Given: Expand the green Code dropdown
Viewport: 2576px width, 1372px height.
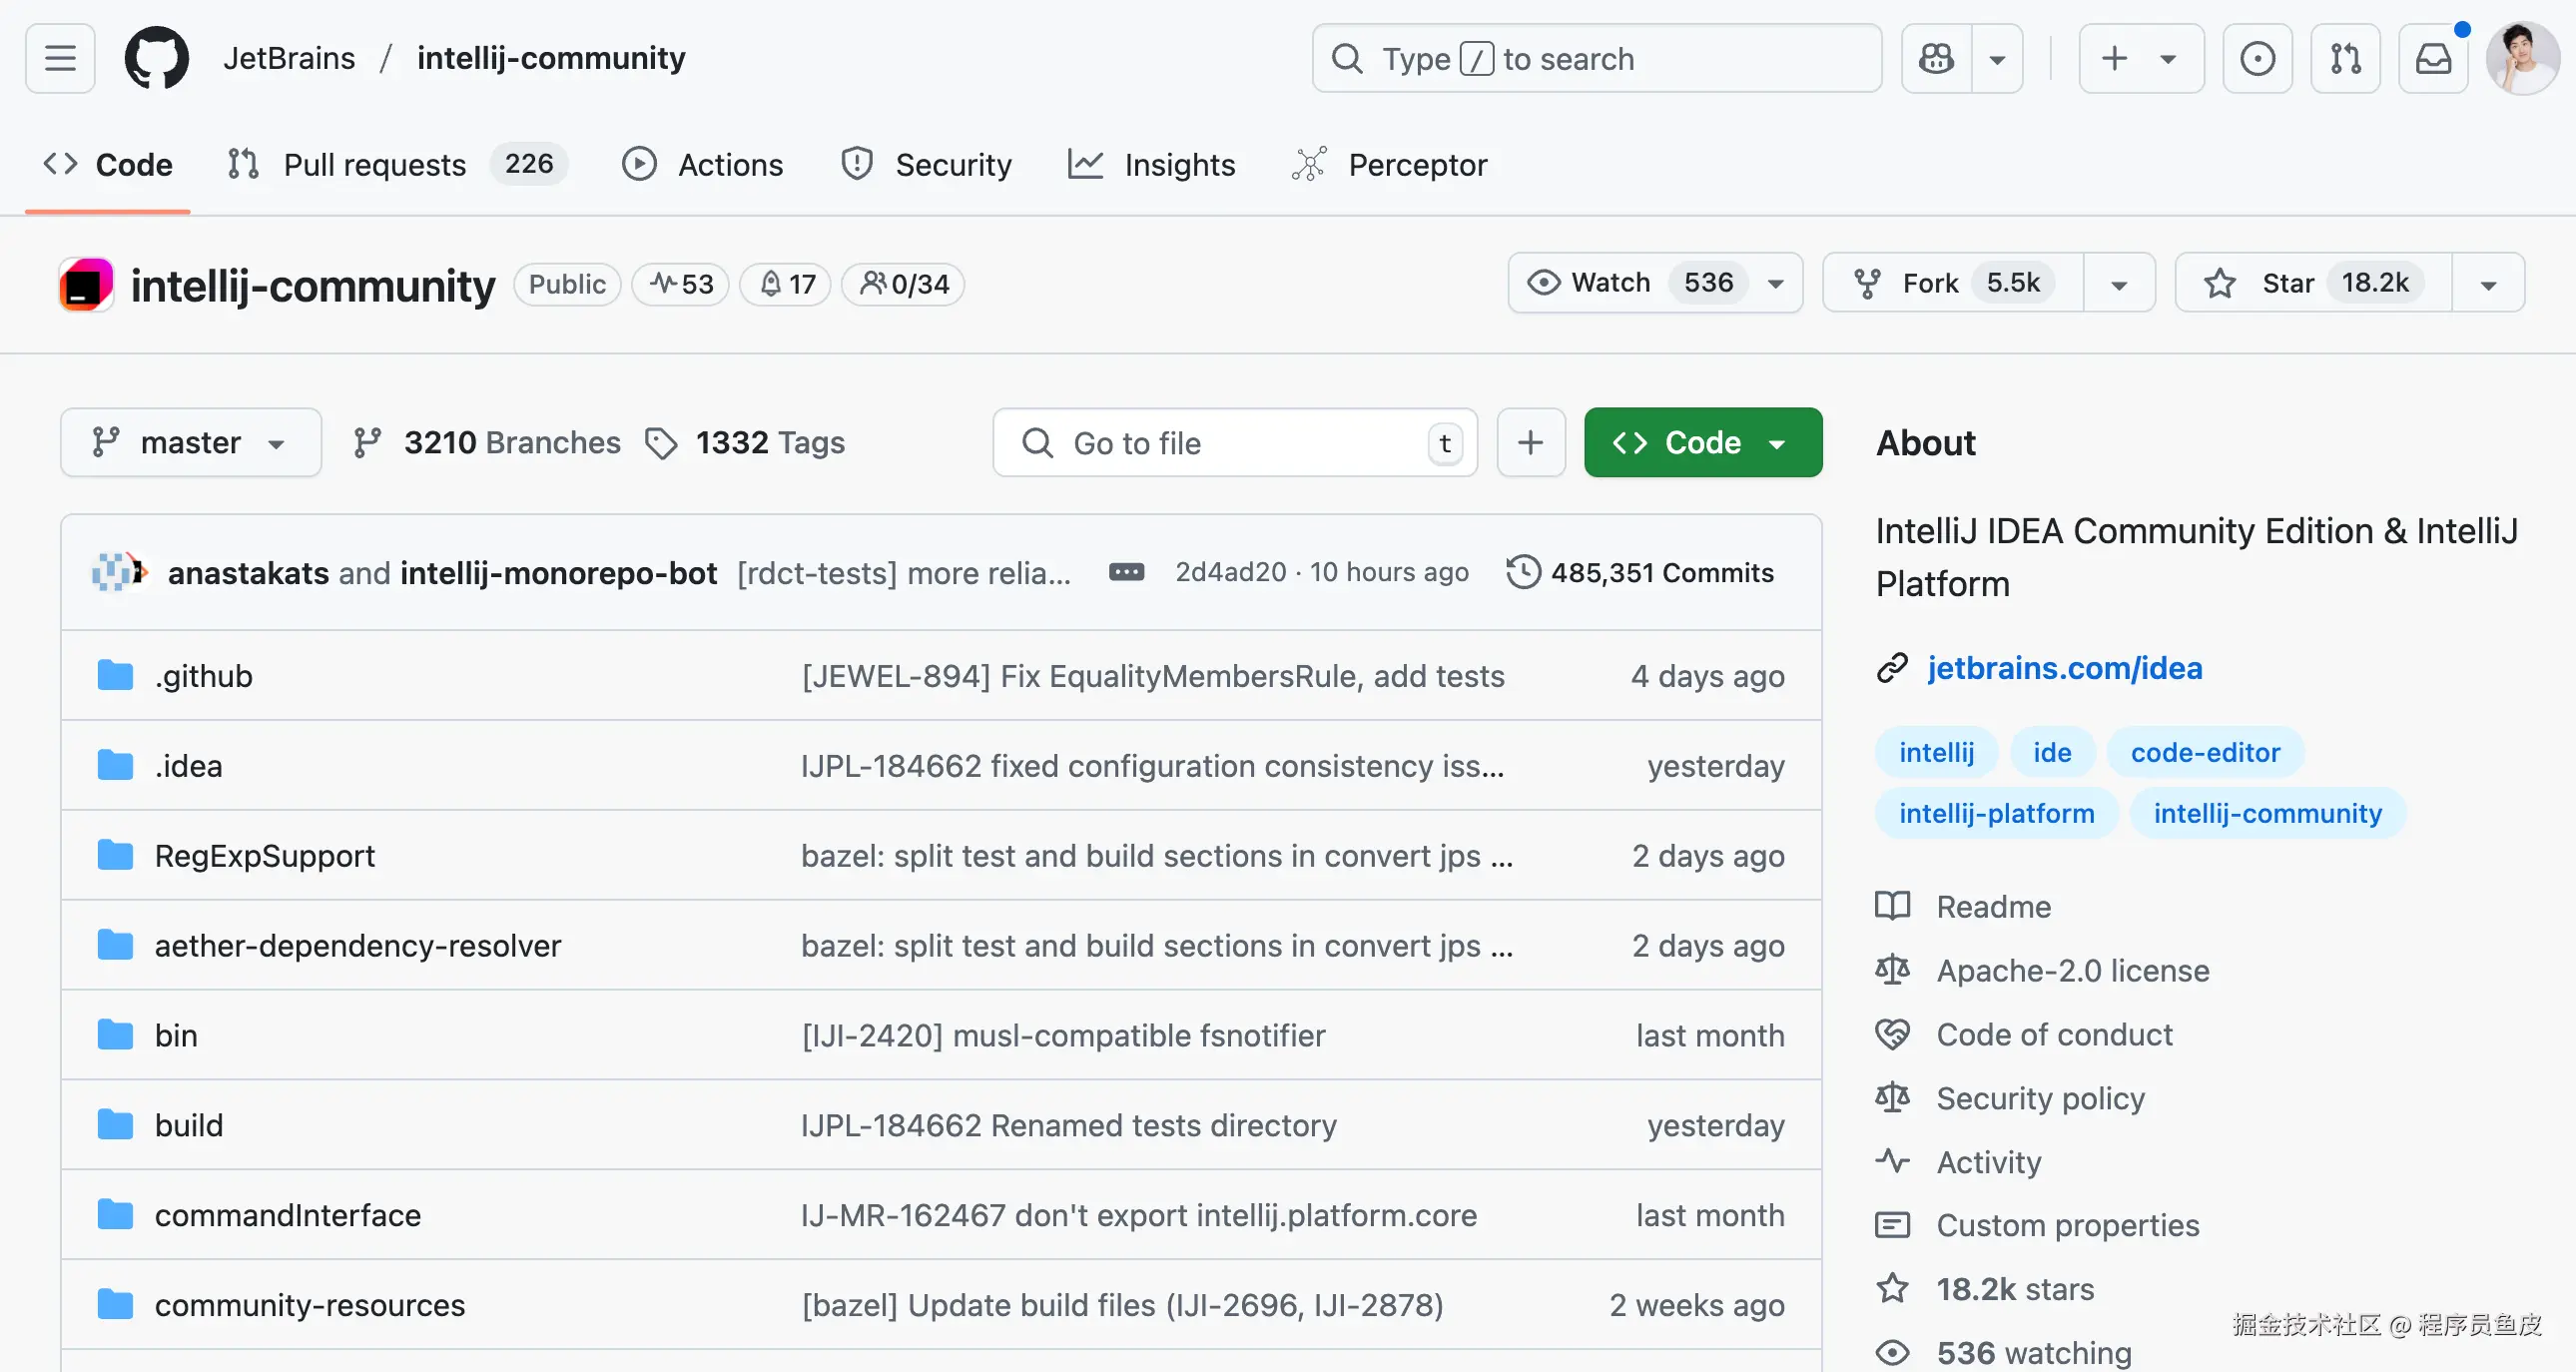Looking at the screenshot, I should (1702, 442).
